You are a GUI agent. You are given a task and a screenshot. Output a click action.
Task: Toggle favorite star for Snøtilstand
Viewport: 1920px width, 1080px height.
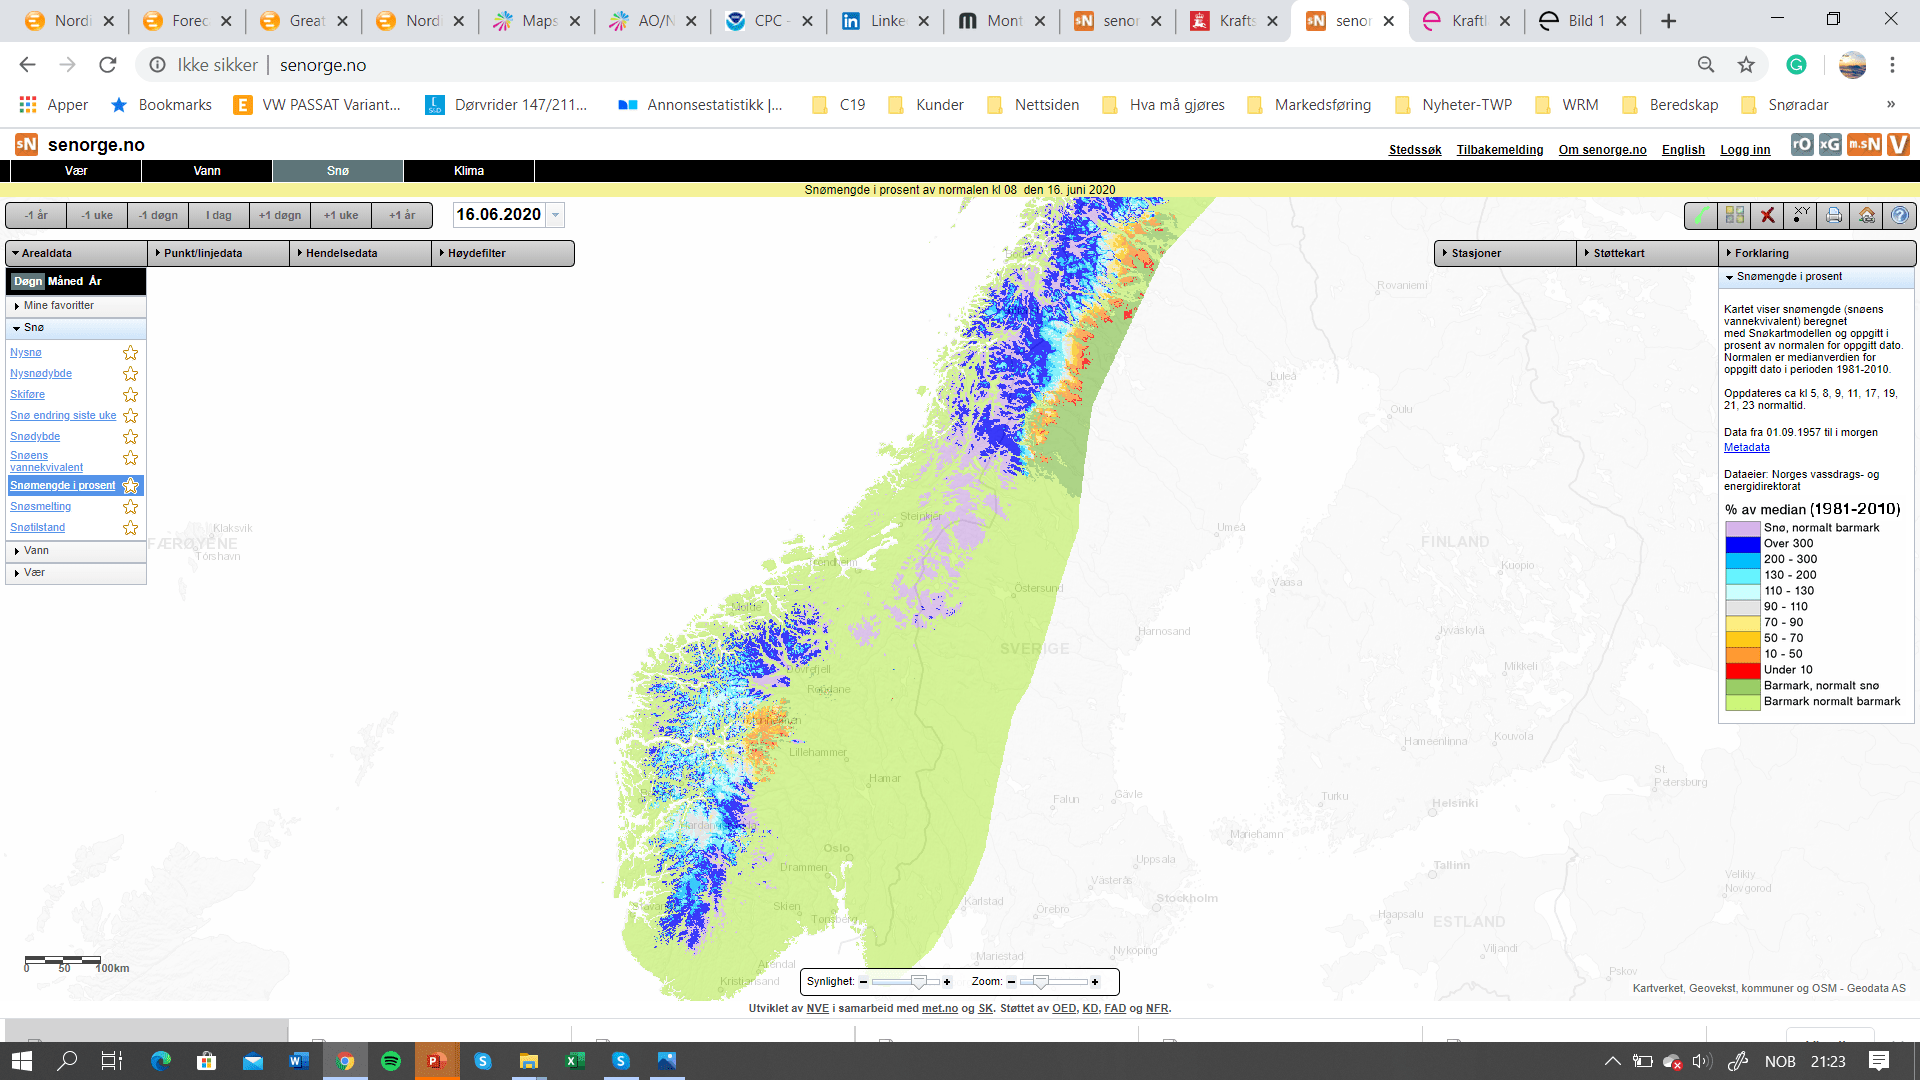coord(130,528)
